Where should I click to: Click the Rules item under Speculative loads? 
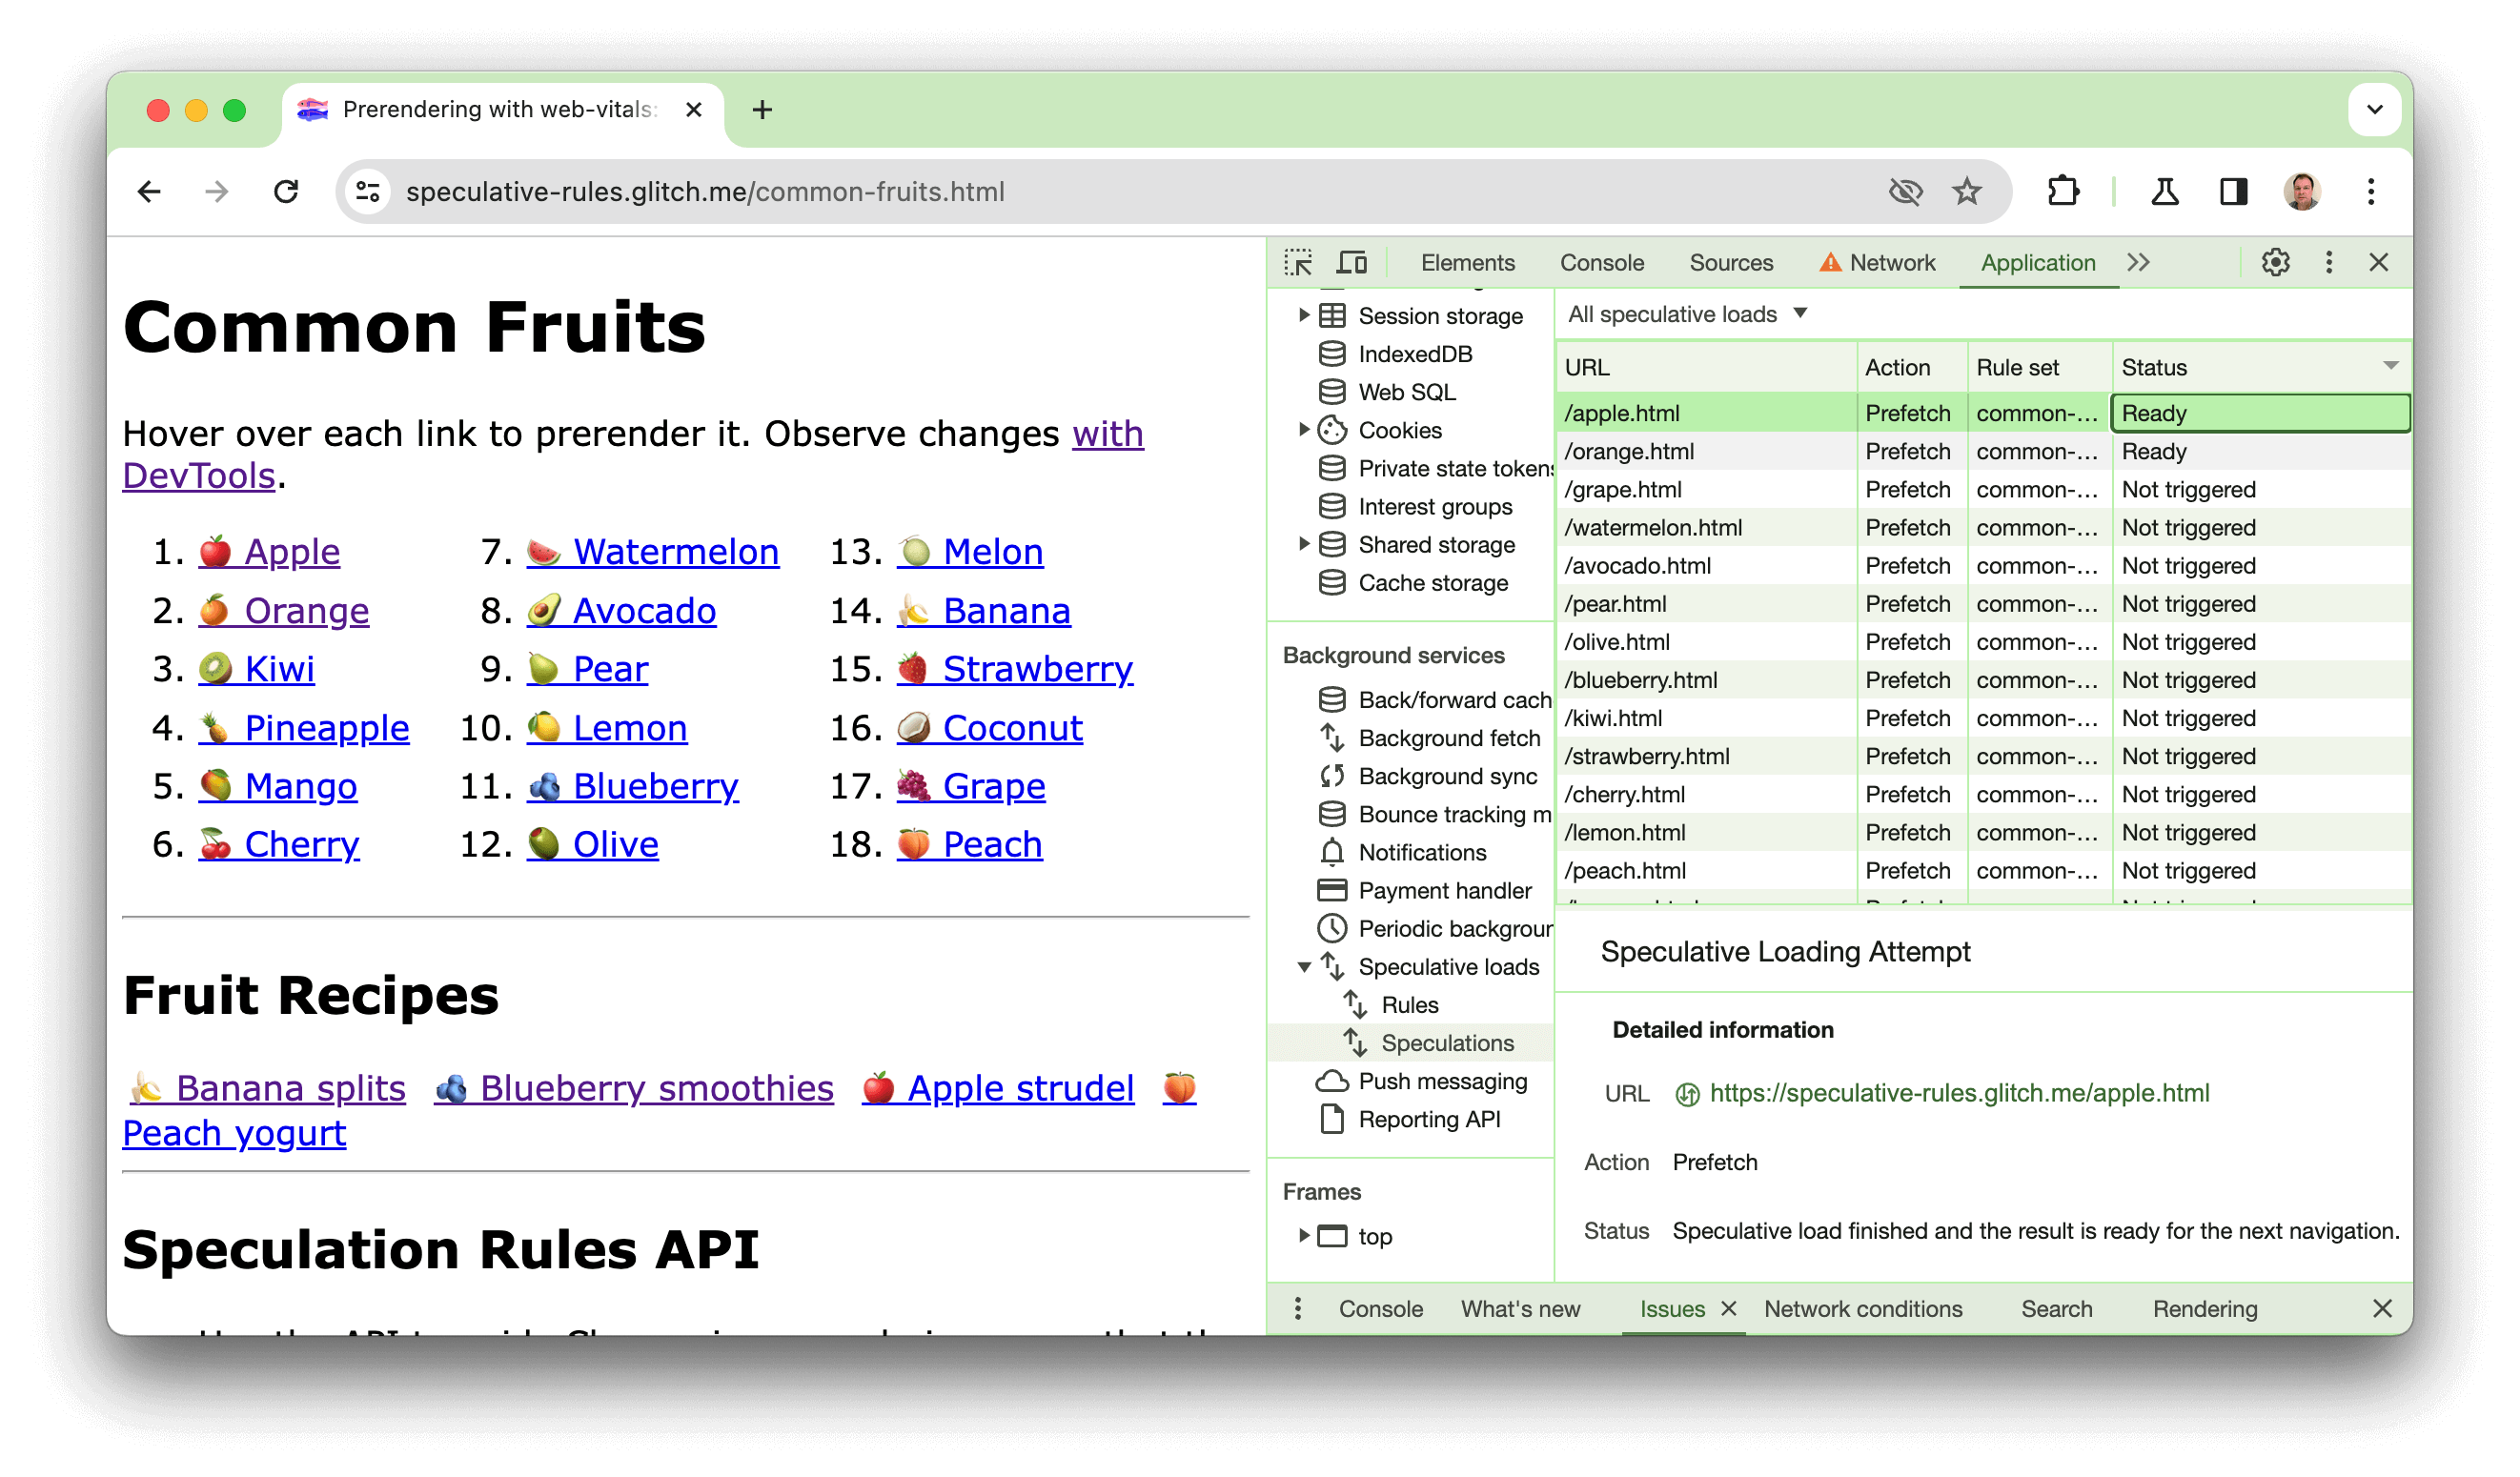[1409, 1005]
